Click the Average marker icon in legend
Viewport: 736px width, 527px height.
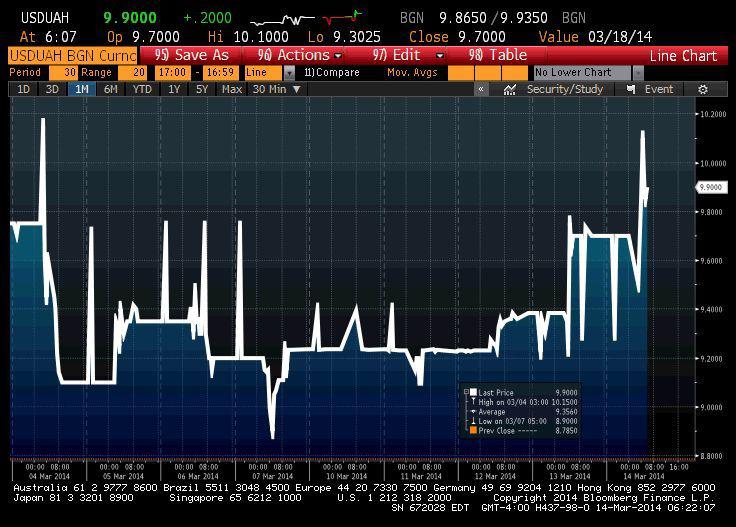[472, 411]
